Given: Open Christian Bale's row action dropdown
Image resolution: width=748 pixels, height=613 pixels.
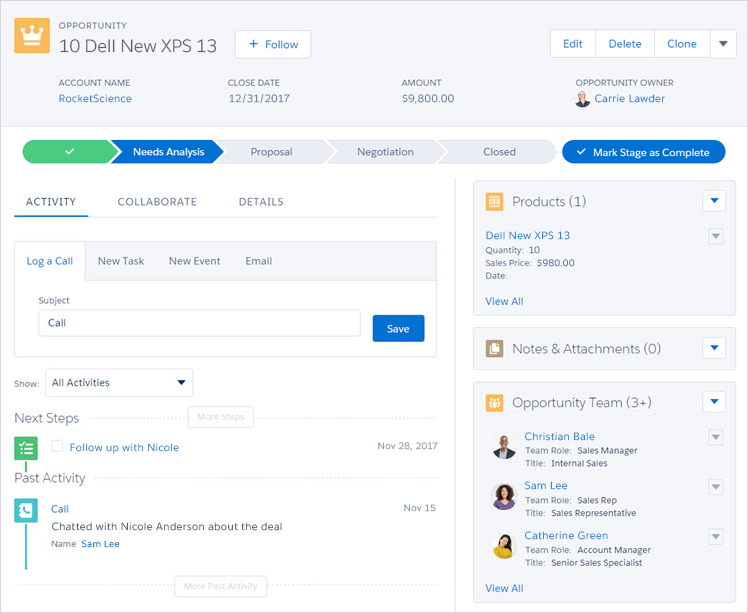Looking at the screenshot, I should pyautogui.click(x=716, y=437).
